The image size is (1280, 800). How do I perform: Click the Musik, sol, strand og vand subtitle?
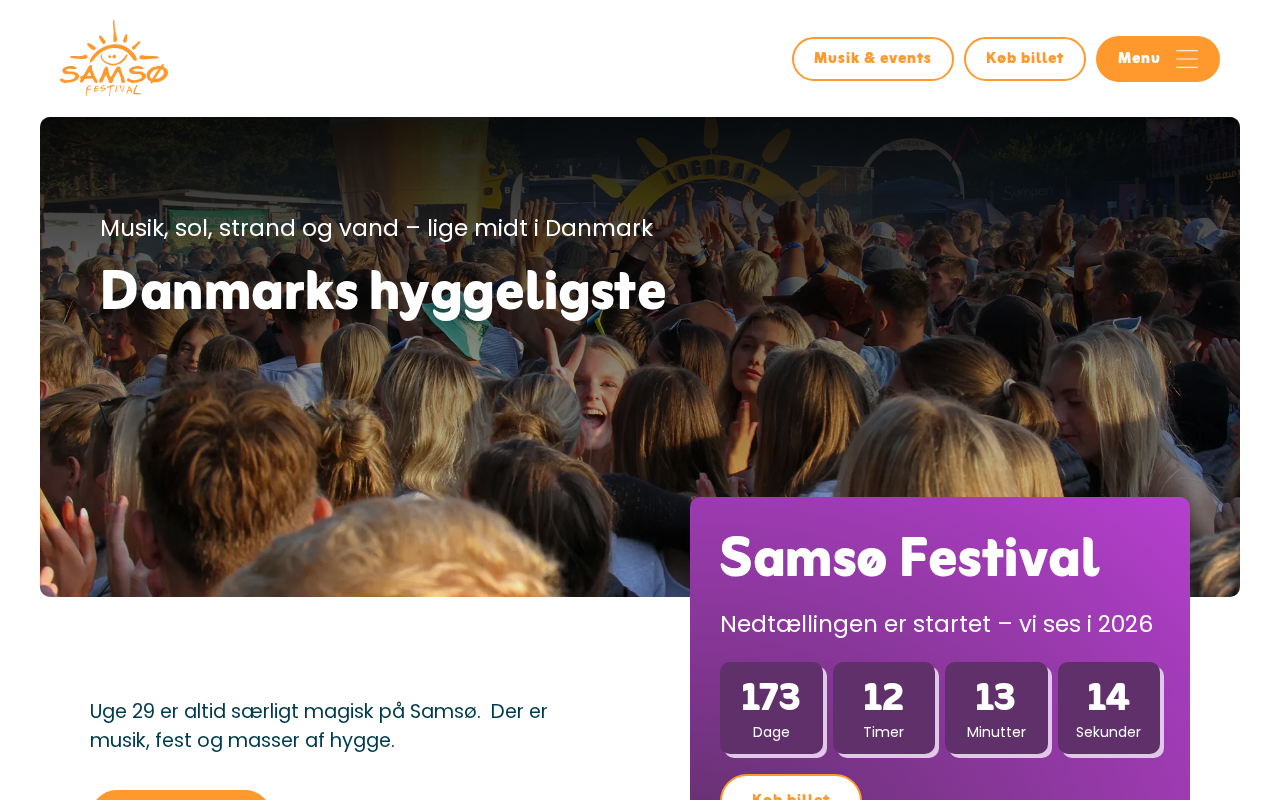pos(376,228)
